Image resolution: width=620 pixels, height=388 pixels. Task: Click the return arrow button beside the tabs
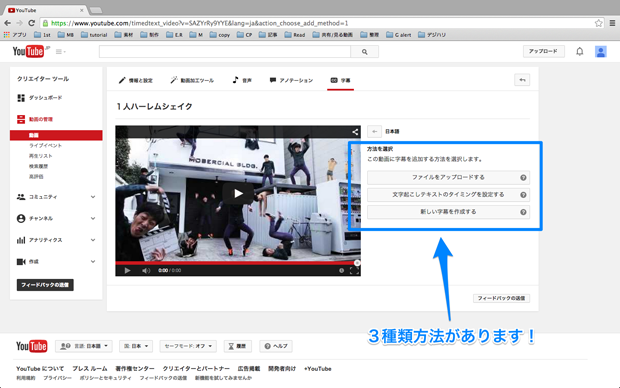(x=522, y=80)
